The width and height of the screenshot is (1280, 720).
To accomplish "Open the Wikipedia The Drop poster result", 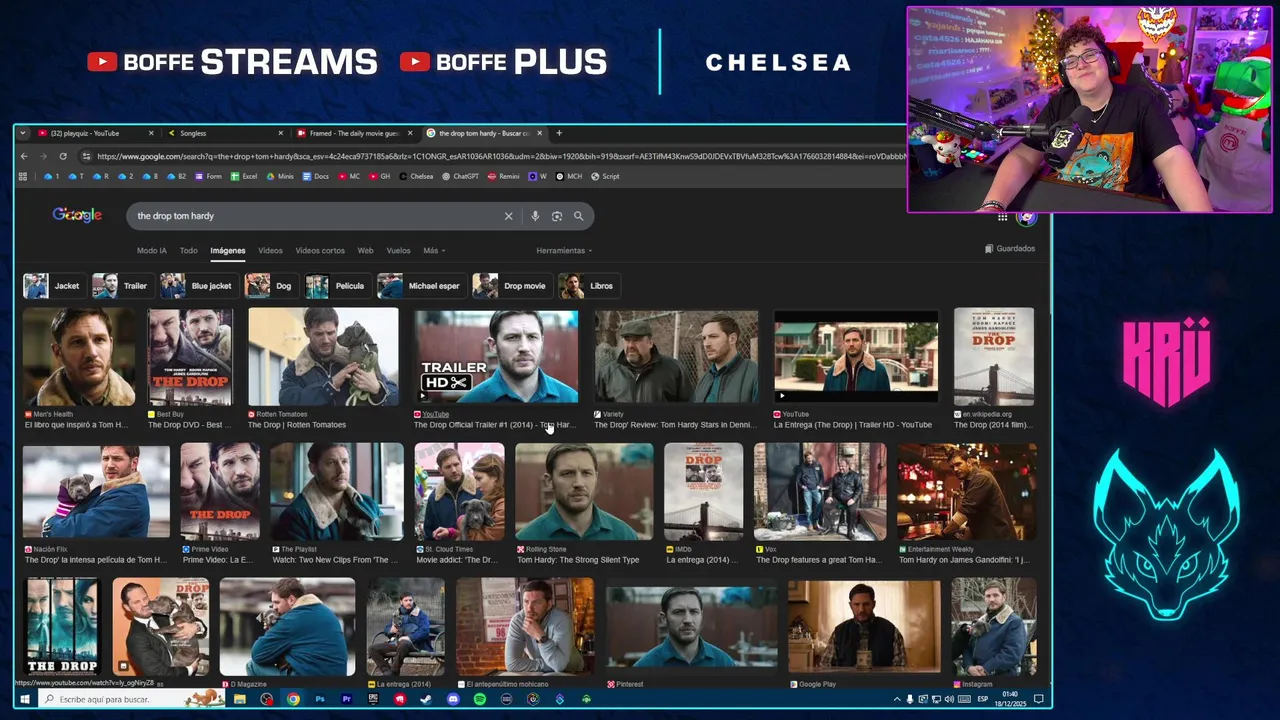I will (x=994, y=357).
